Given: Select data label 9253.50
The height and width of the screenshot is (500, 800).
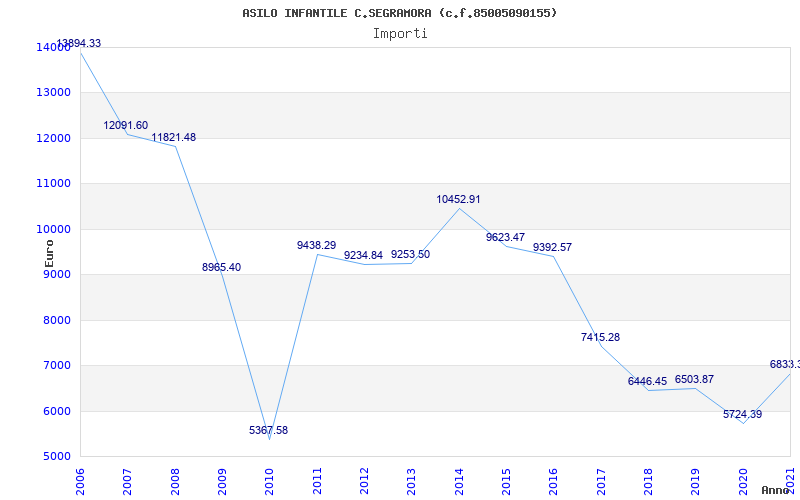Looking at the screenshot, I should [x=410, y=254].
